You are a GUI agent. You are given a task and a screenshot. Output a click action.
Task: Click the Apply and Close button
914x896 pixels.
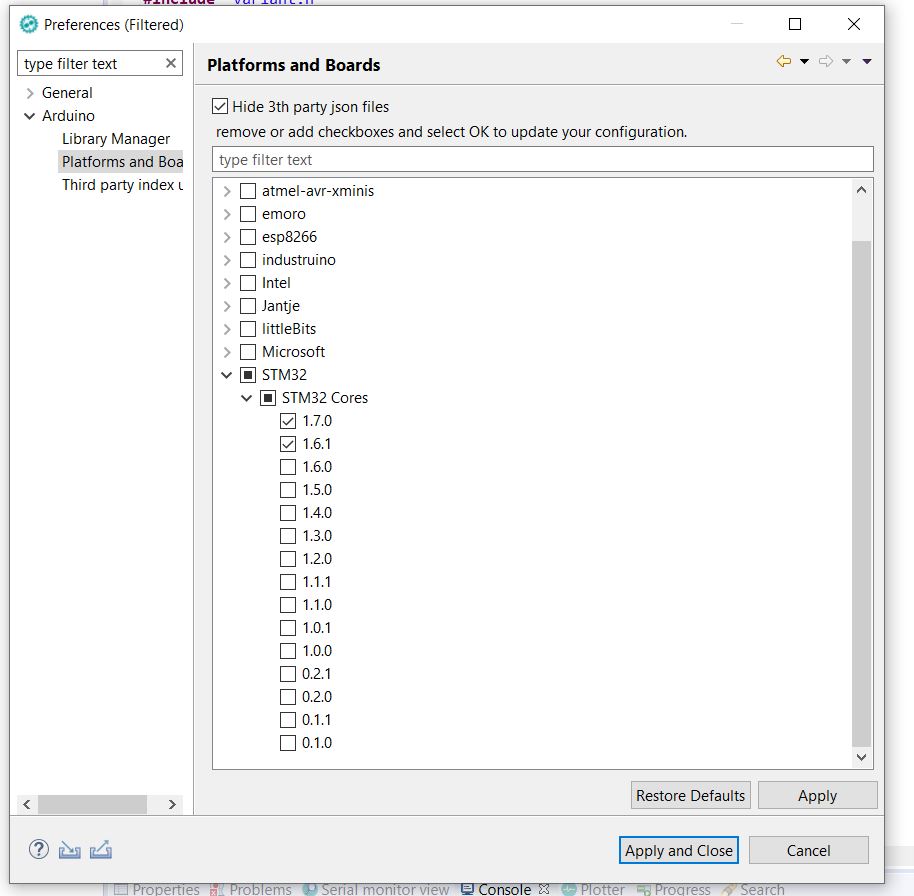(x=679, y=850)
